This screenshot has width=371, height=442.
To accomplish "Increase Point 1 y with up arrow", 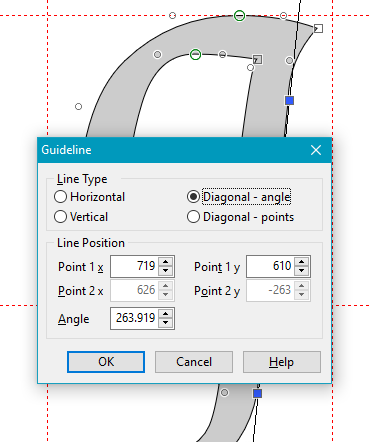I will coord(302,262).
